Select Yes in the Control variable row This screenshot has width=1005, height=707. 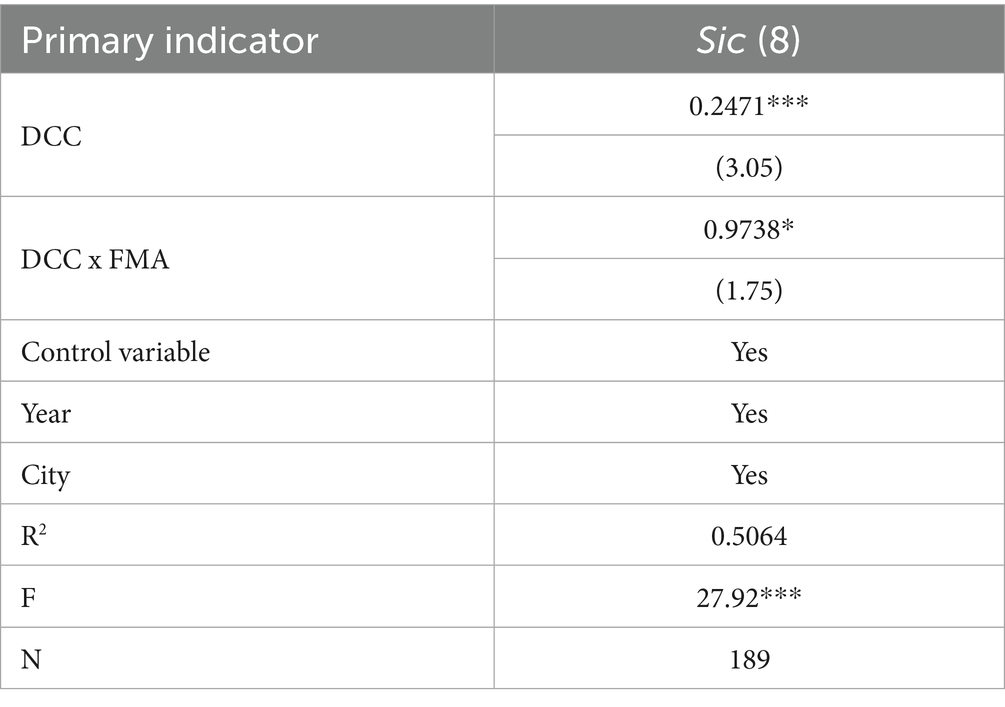tap(748, 352)
